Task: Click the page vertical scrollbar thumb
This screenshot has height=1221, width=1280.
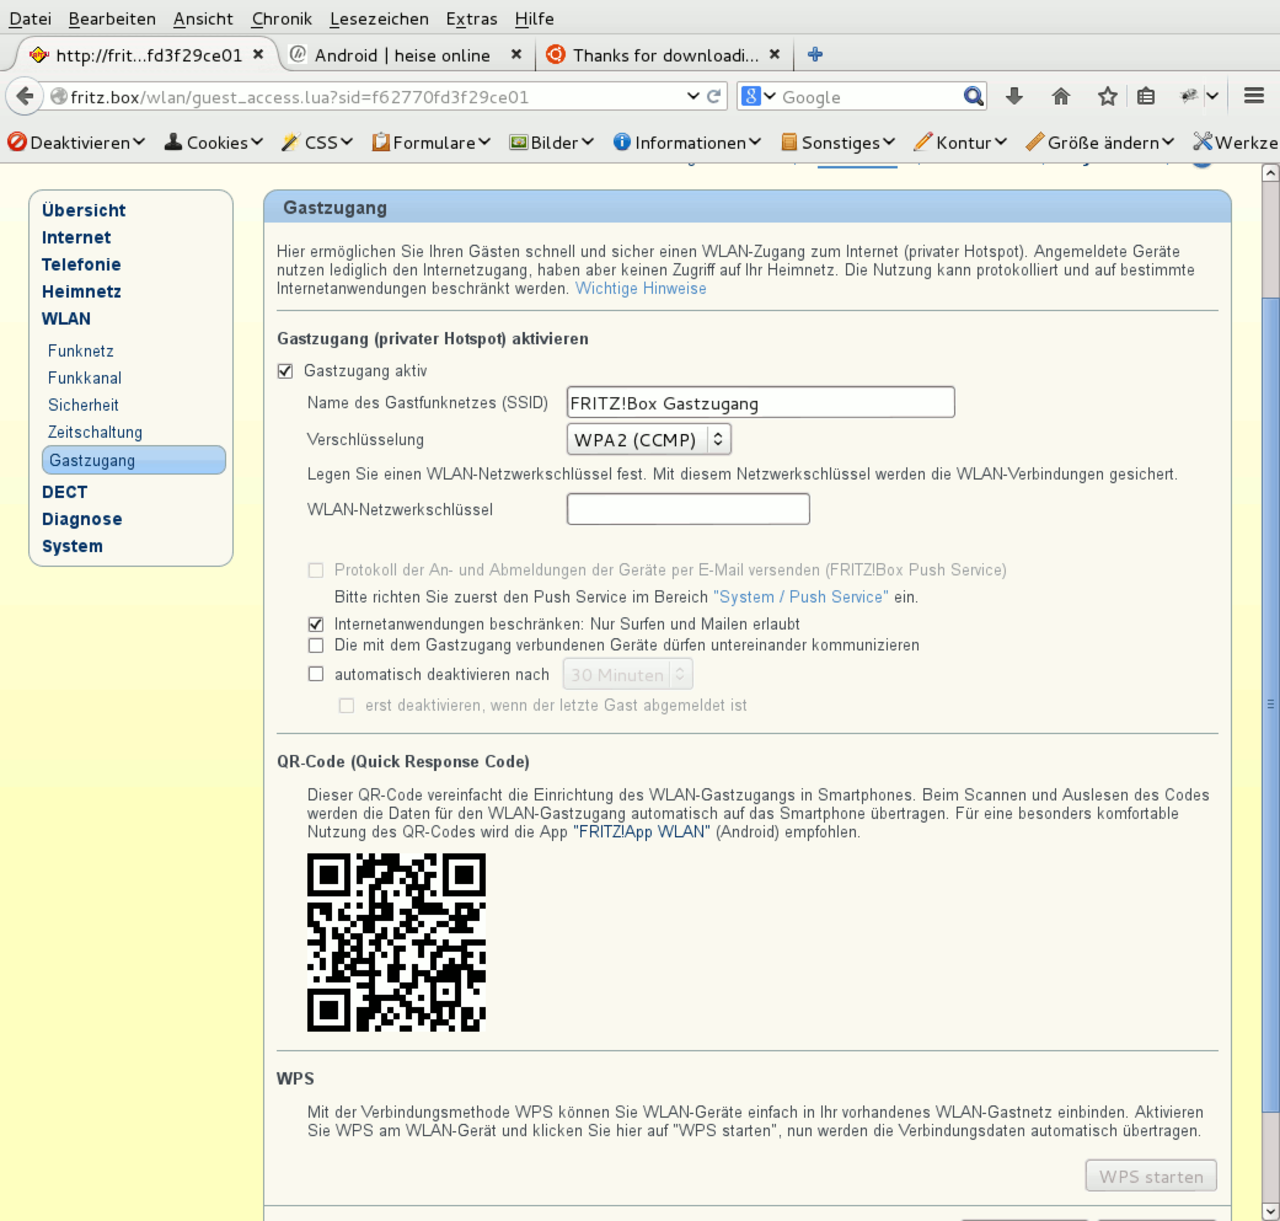Action: click(1270, 704)
